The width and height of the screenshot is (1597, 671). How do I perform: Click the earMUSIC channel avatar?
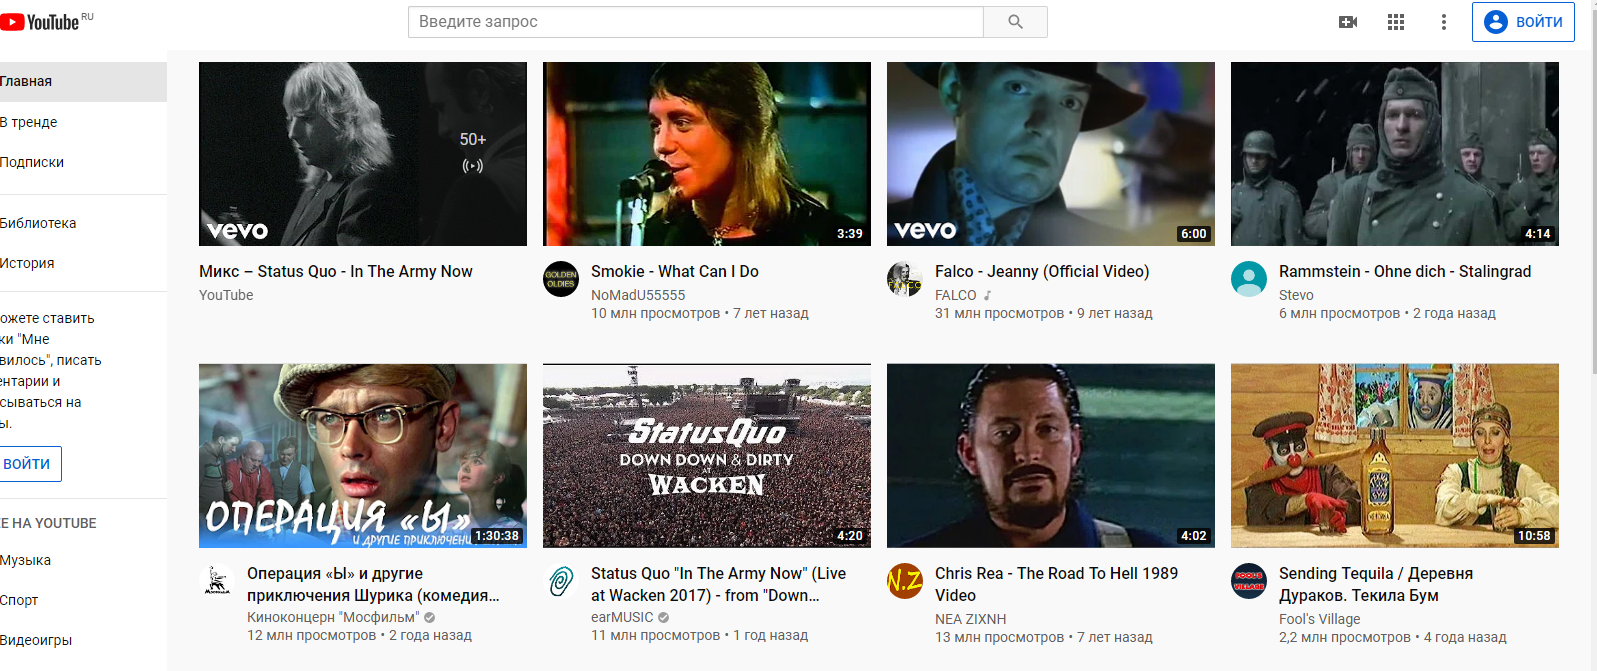(x=561, y=581)
